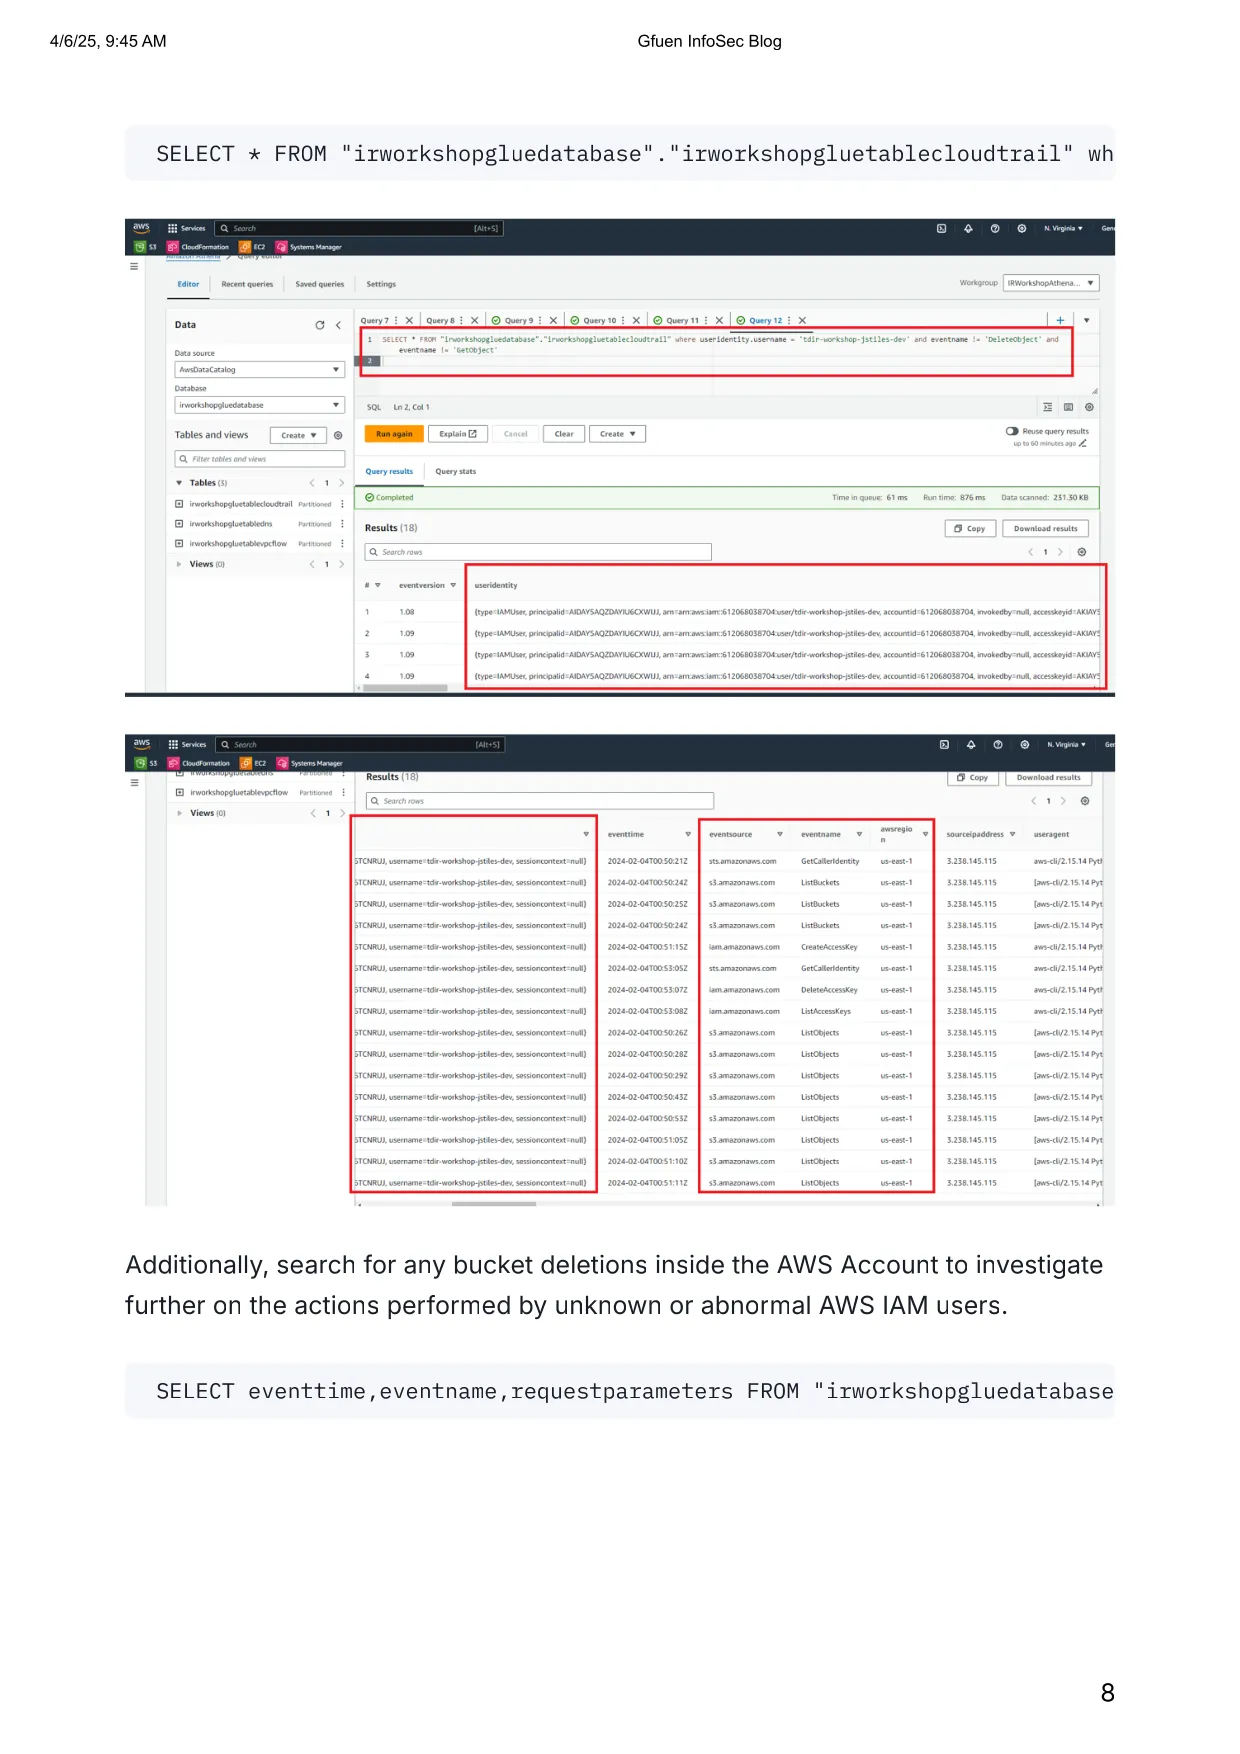Click the AWS console Search bar in eventtime results screenshot
The height and width of the screenshot is (1754, 1240).
[x=360, y=744]
